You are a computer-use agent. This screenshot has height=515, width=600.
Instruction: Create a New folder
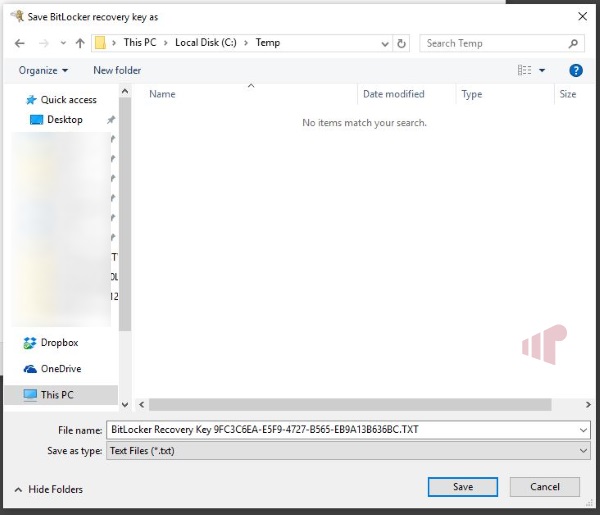pyautogui.click(x=117, y=70)
